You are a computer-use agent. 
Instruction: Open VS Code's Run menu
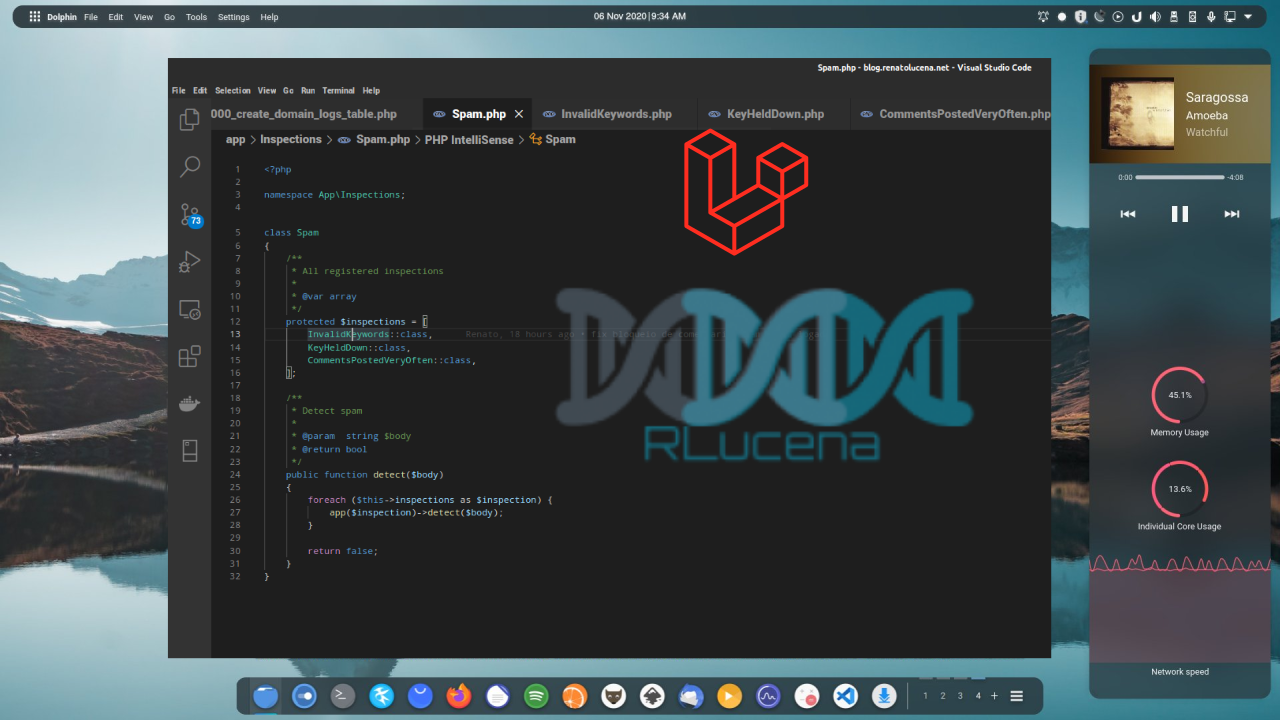[x=307, y=90]
